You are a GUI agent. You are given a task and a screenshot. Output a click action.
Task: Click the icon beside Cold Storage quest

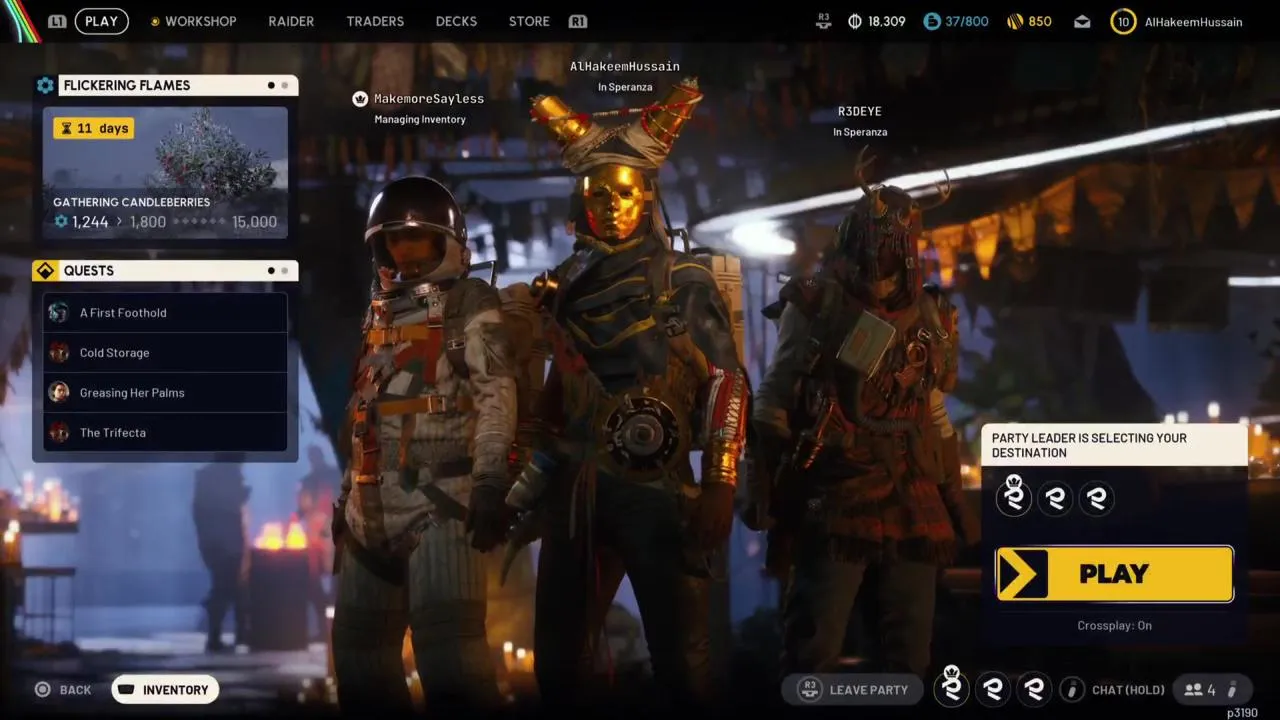[x=59, y=352]
